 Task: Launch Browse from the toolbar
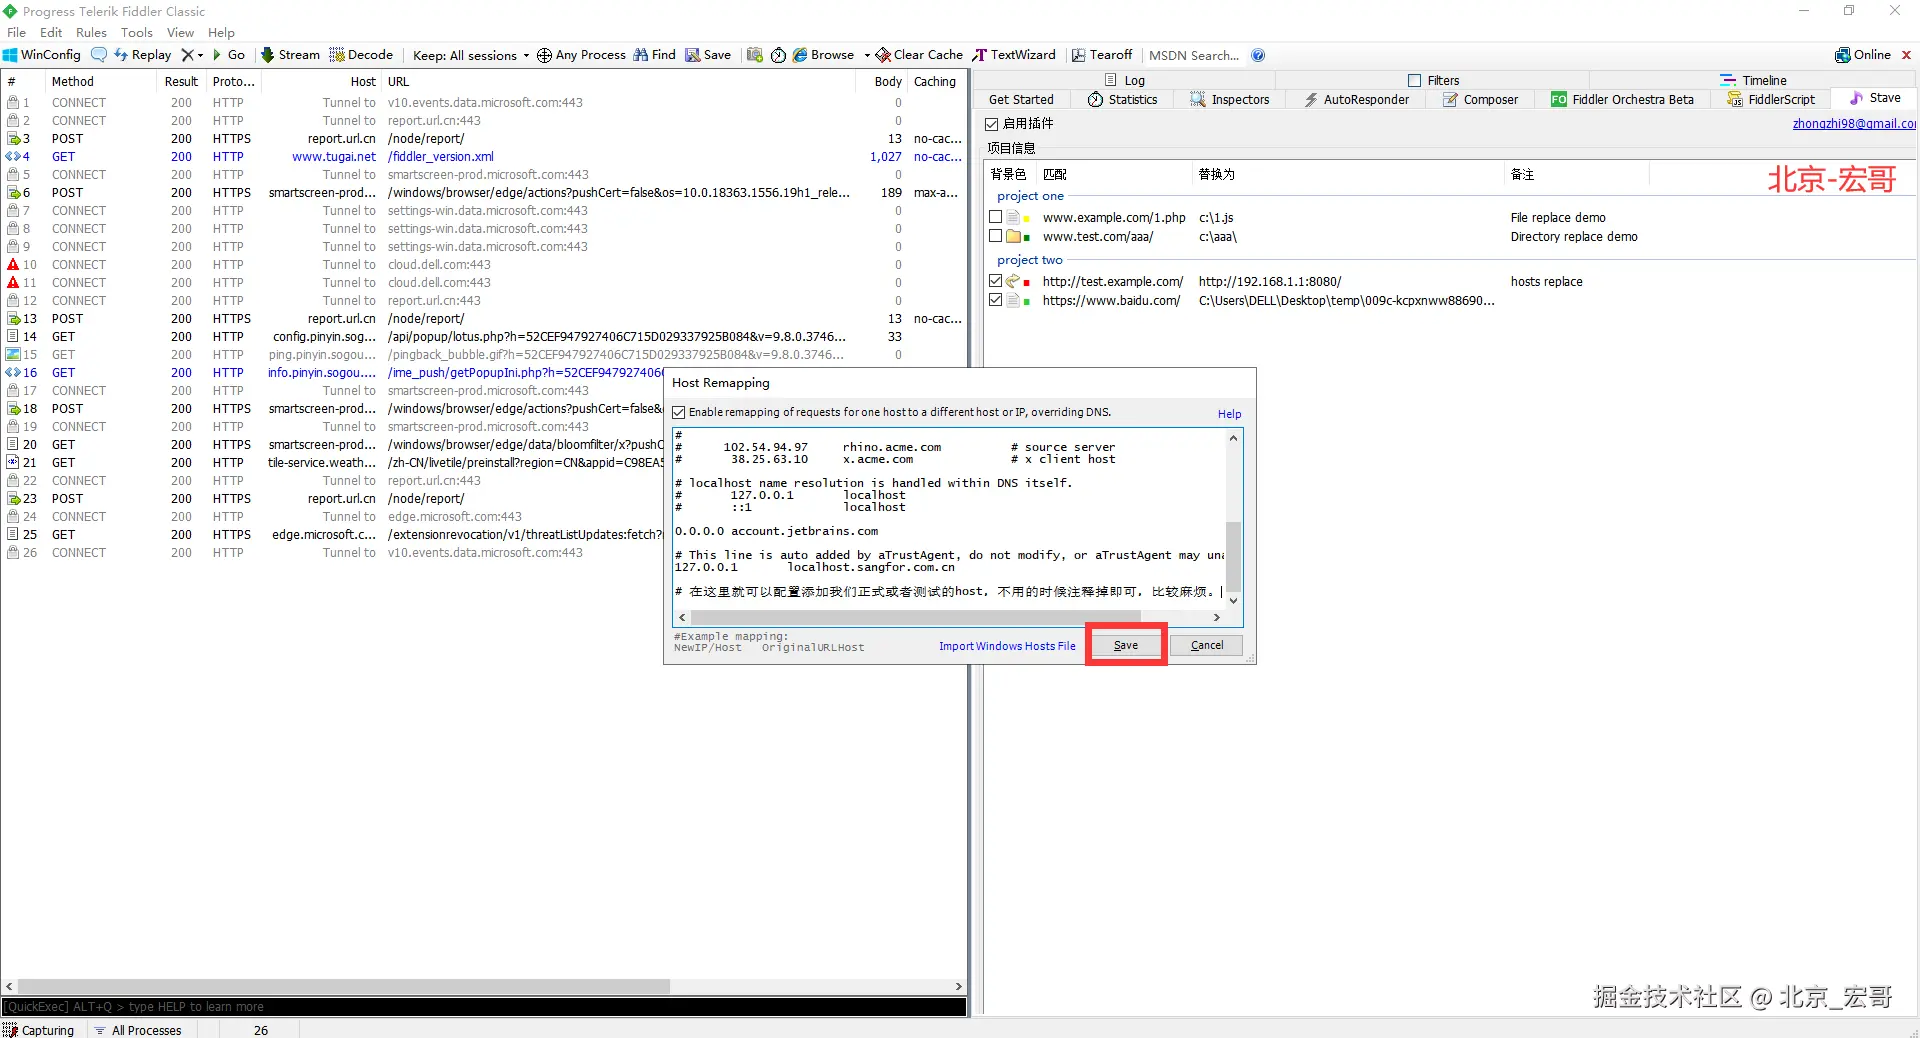pyautogui.click(x=824, y=55)
